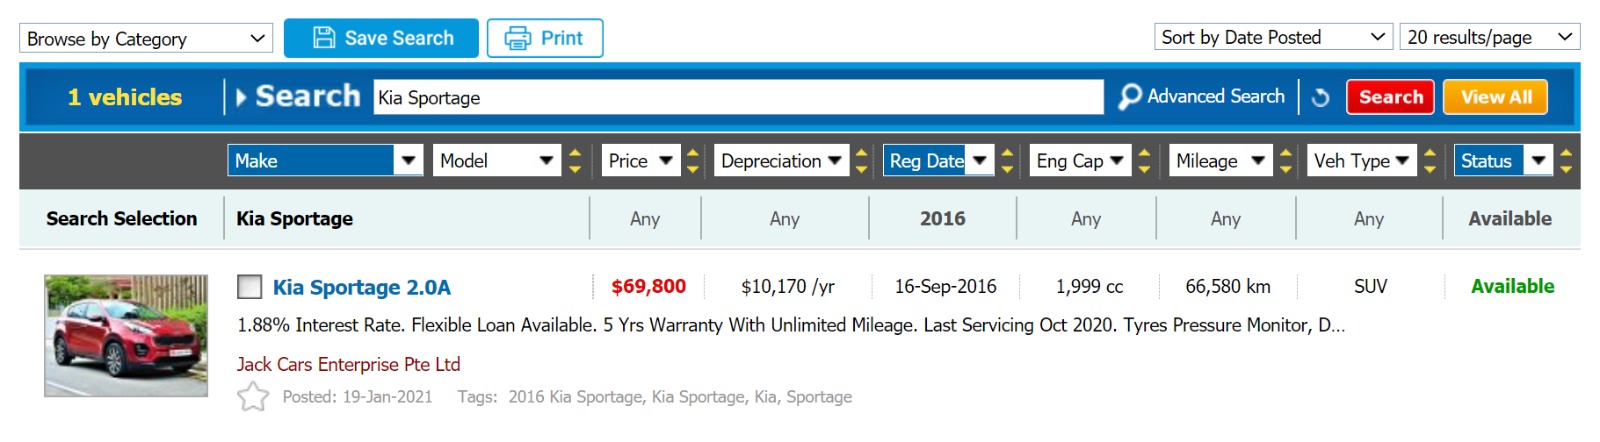Image resolution: width=1600 pixels, height=442 pixels.
Task: Click the Print button
Action: click(545, 38)
